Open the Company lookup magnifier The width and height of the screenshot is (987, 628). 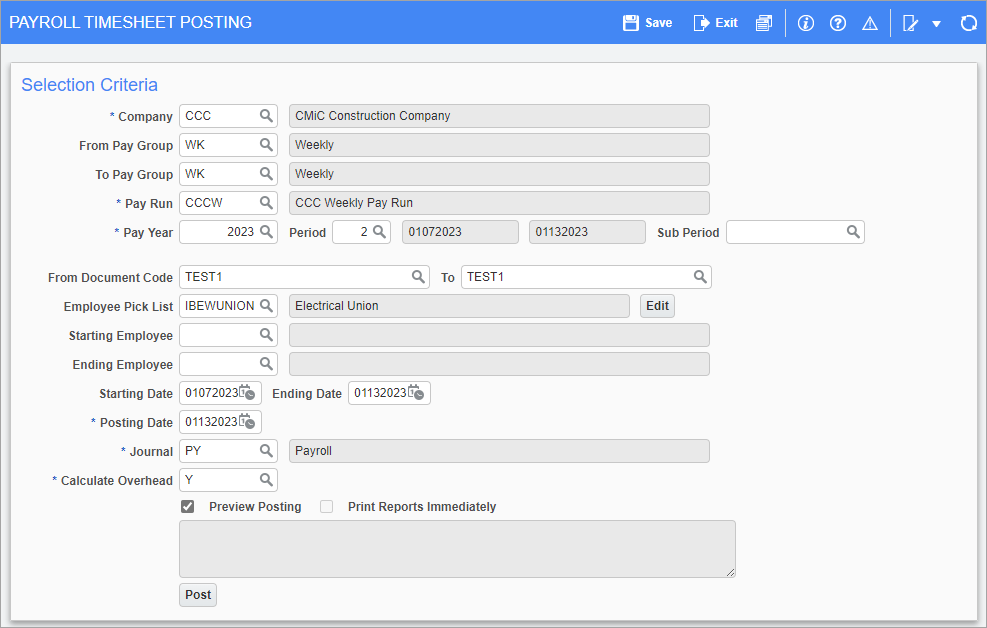pos(267,116)
